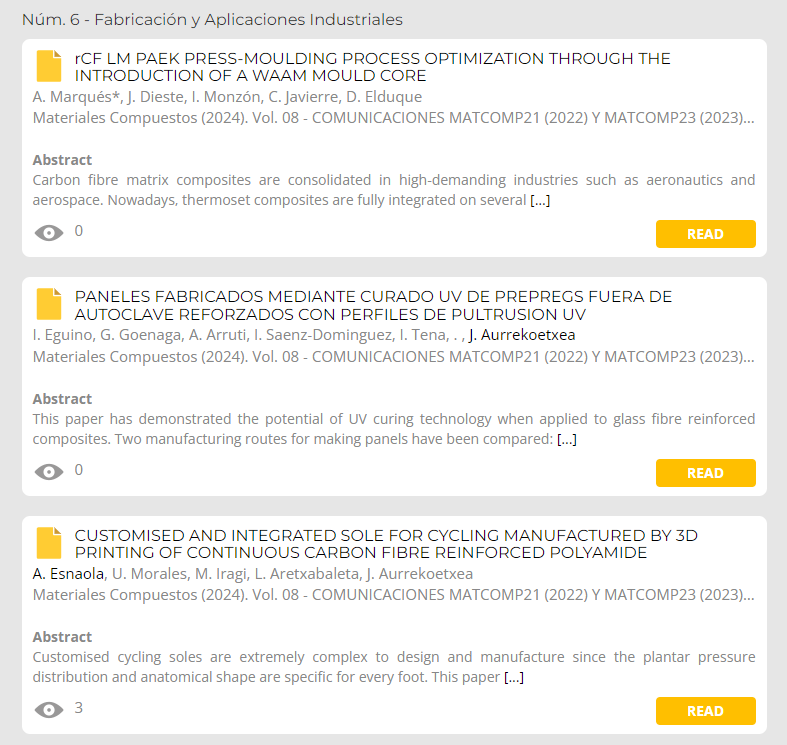Click the journal volume line in the first card
This screenshot has height=745, width=787.
click(x=394, y=118)
